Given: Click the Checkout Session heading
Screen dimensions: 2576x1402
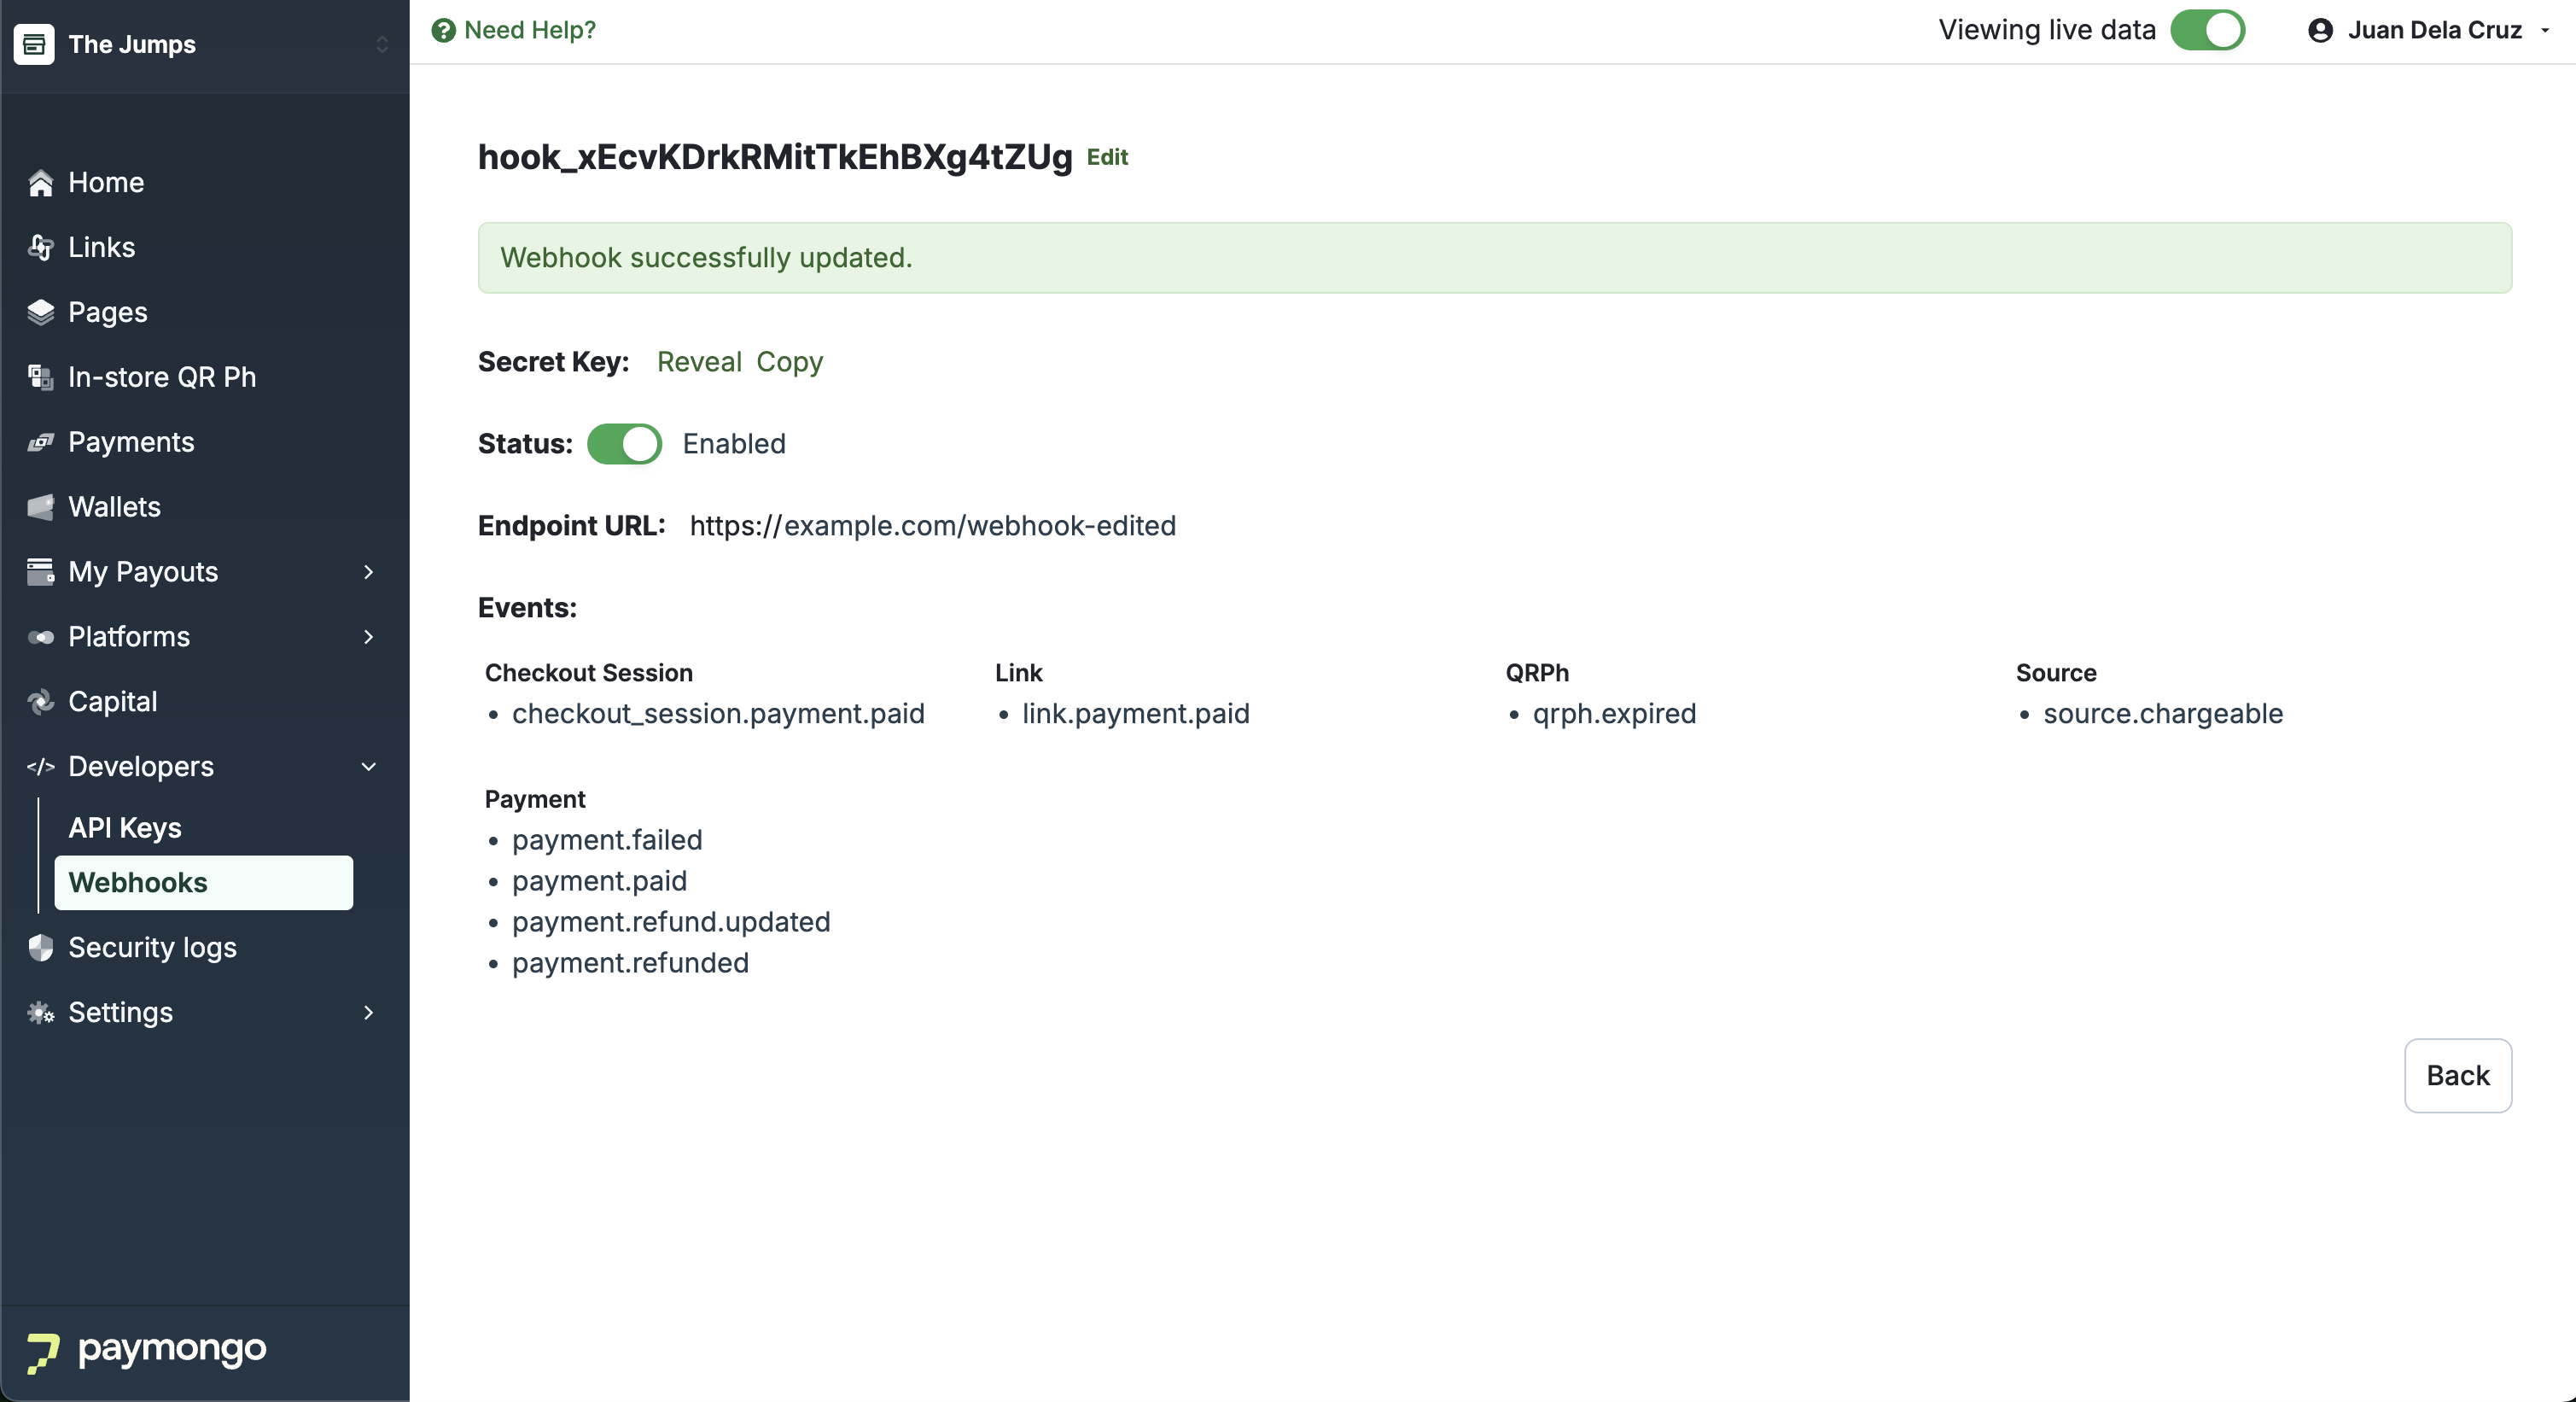Looking at the screenshot, I should pos(589,673).
